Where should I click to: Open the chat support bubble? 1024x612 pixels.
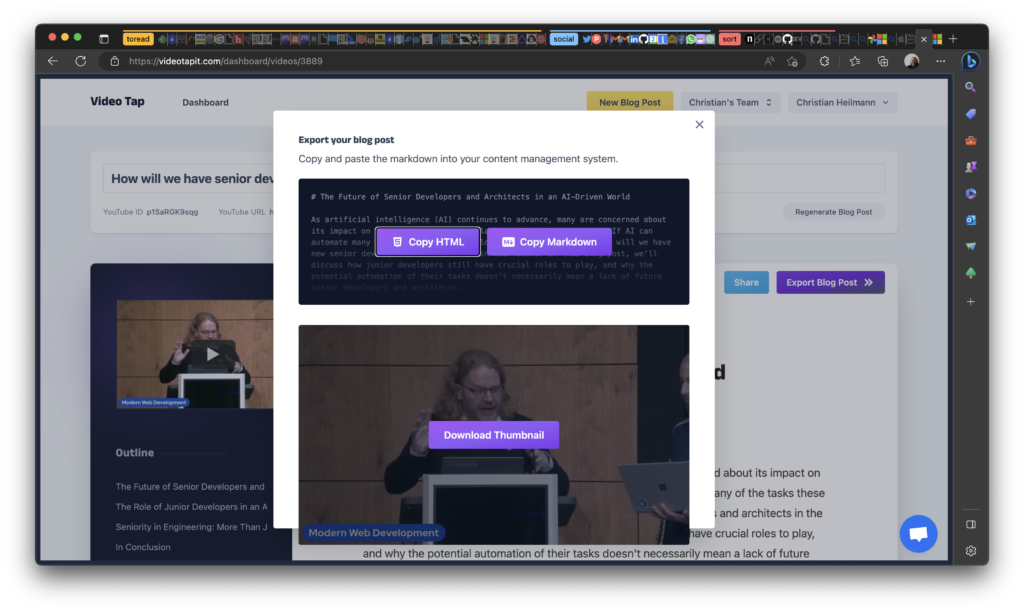[918, 534]
